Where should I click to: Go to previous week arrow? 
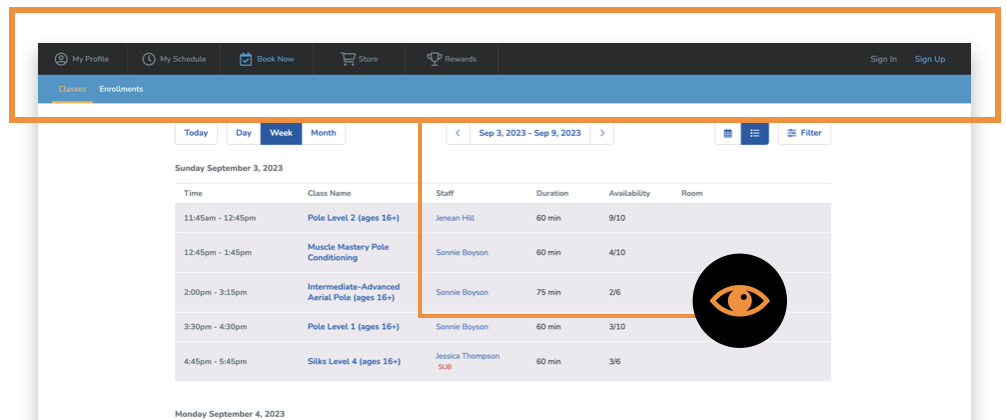(458, 133)
